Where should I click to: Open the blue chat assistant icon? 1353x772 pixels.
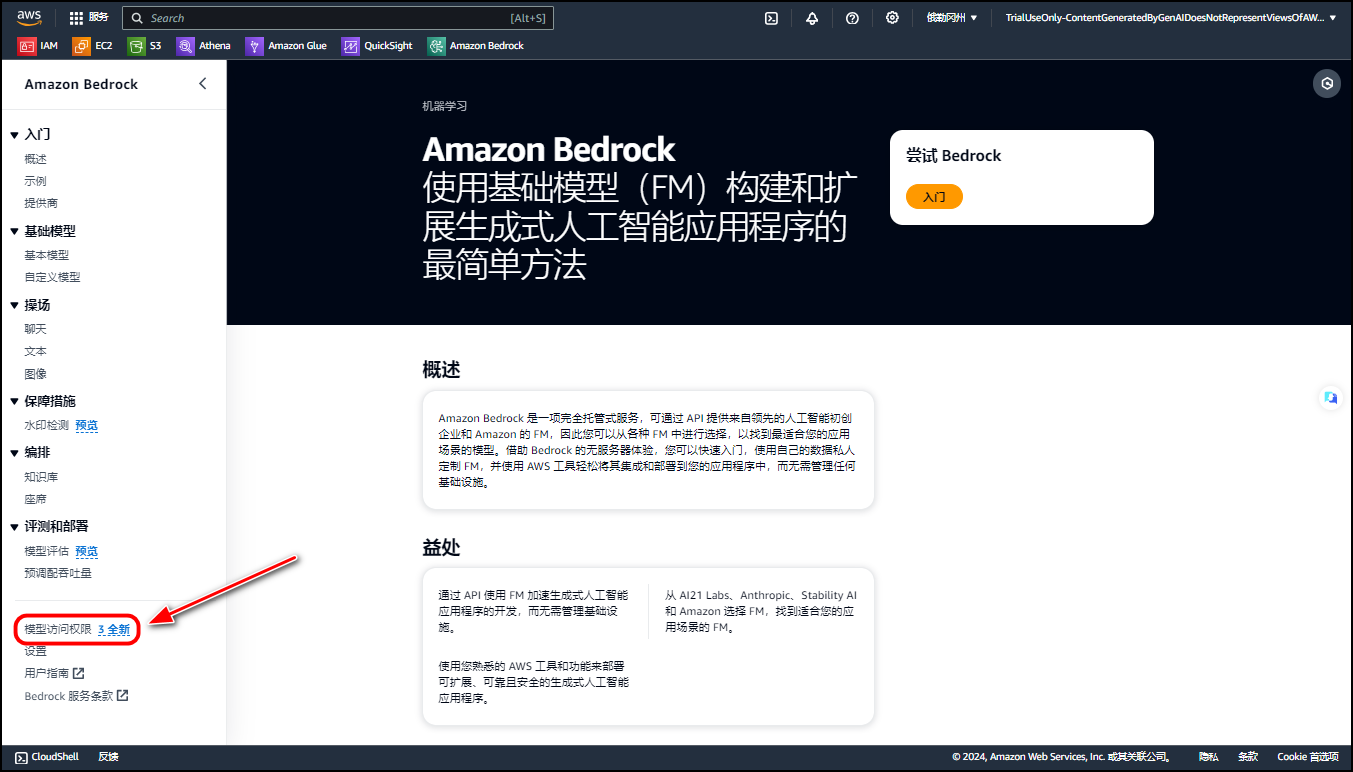(1330, 398)
